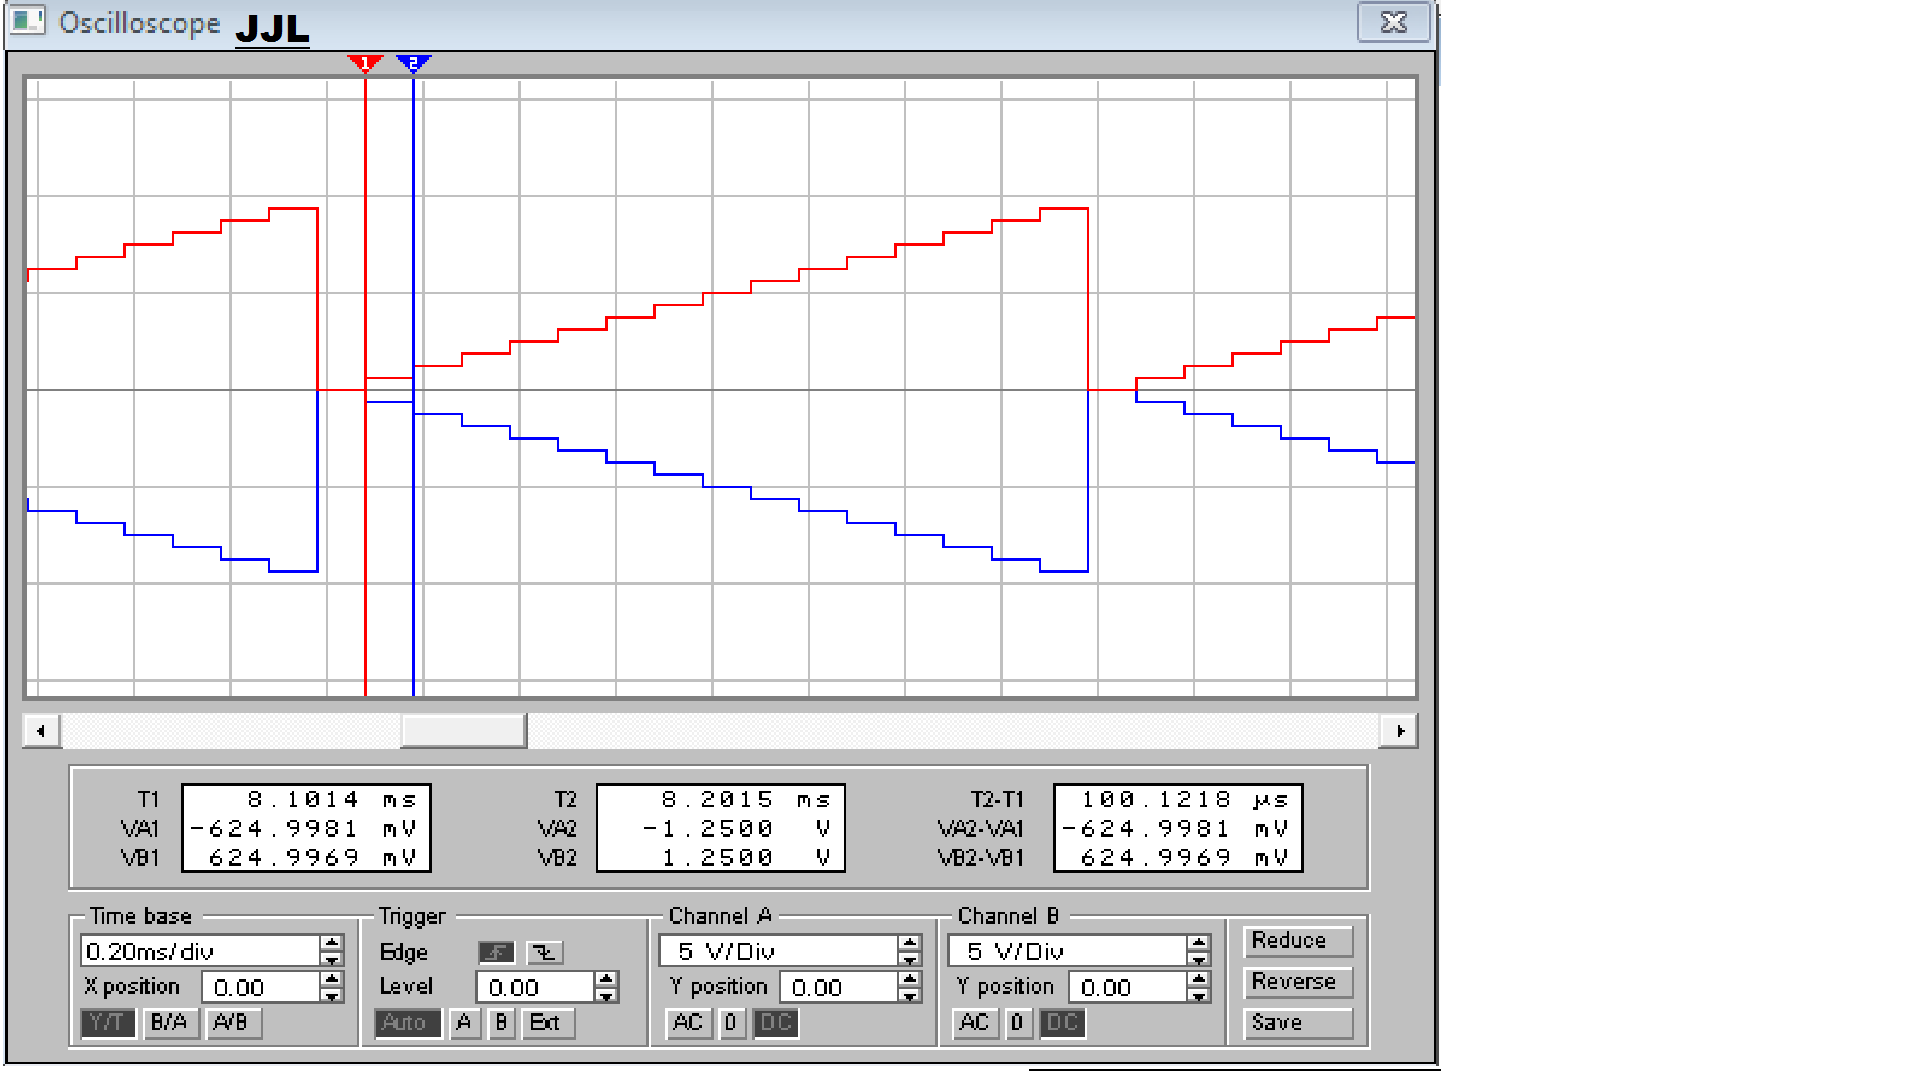The width and height of the screenshot is (1920, 1080).
Task: Increase Channel B Y position
Action: pos(1198,979)
